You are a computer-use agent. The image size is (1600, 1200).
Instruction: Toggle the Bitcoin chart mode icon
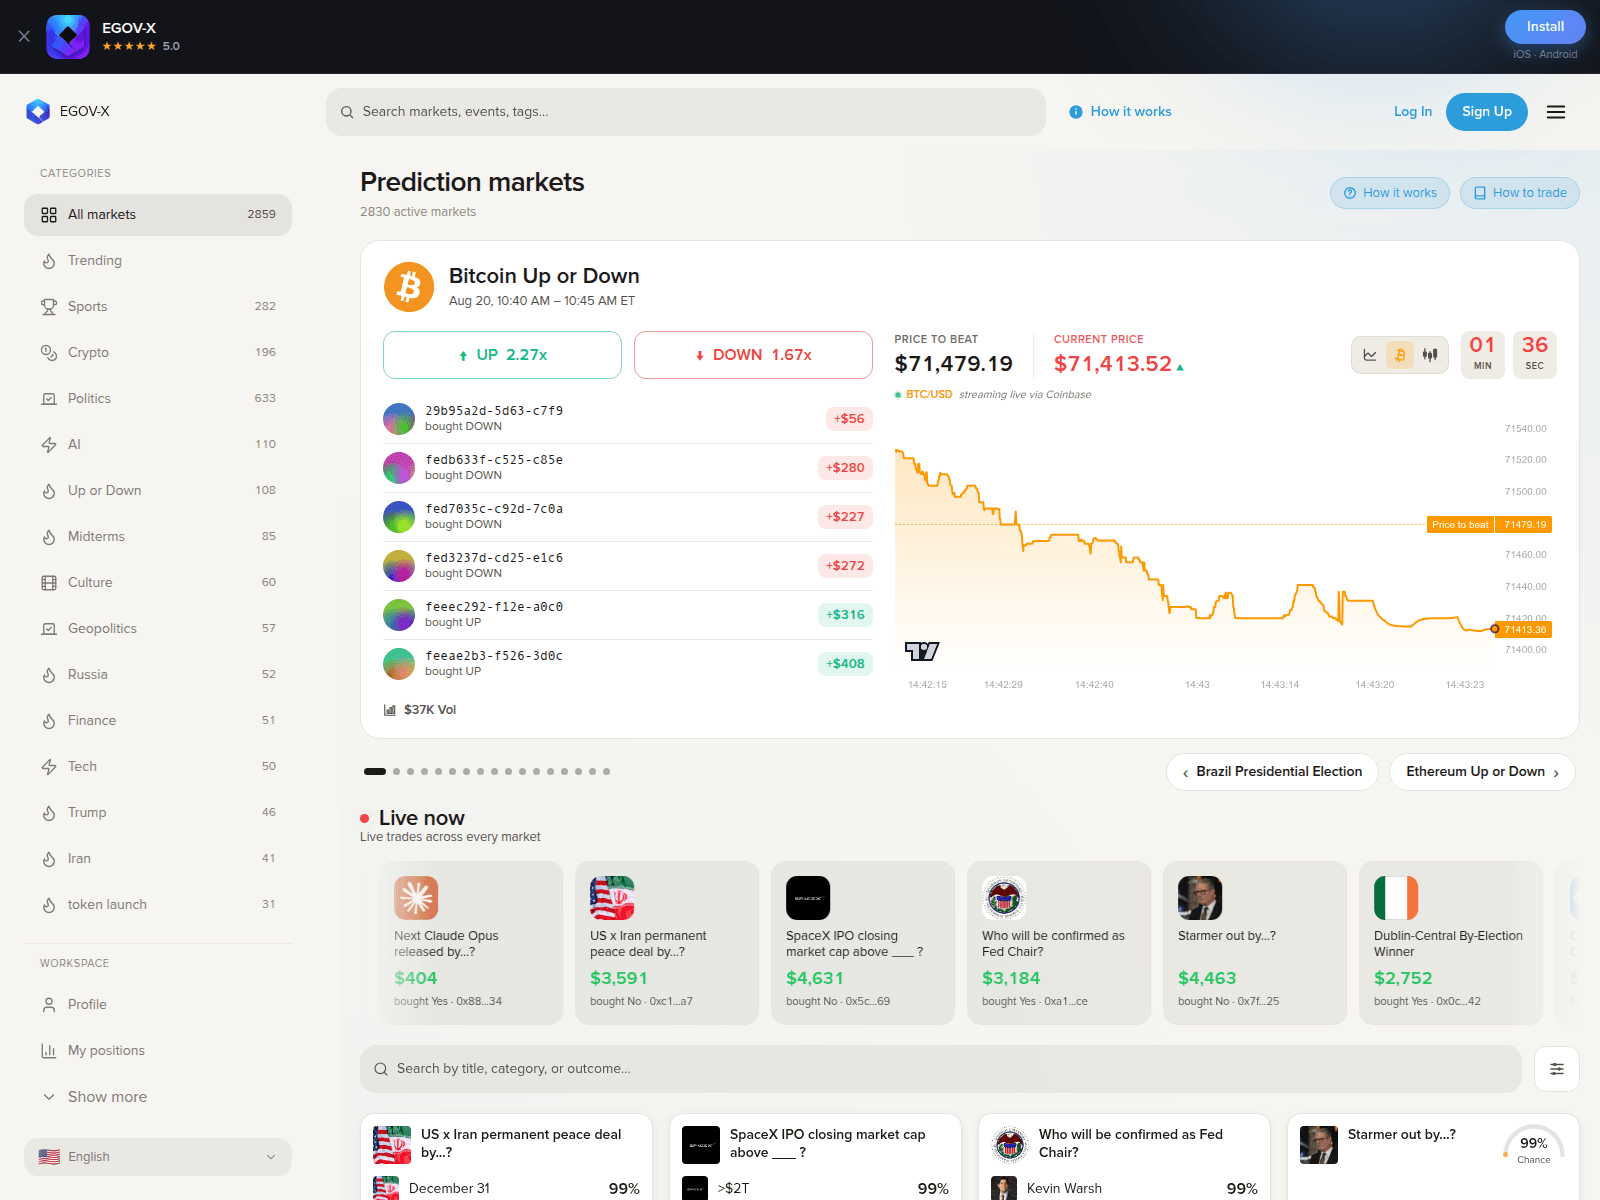click(1400, 355)
